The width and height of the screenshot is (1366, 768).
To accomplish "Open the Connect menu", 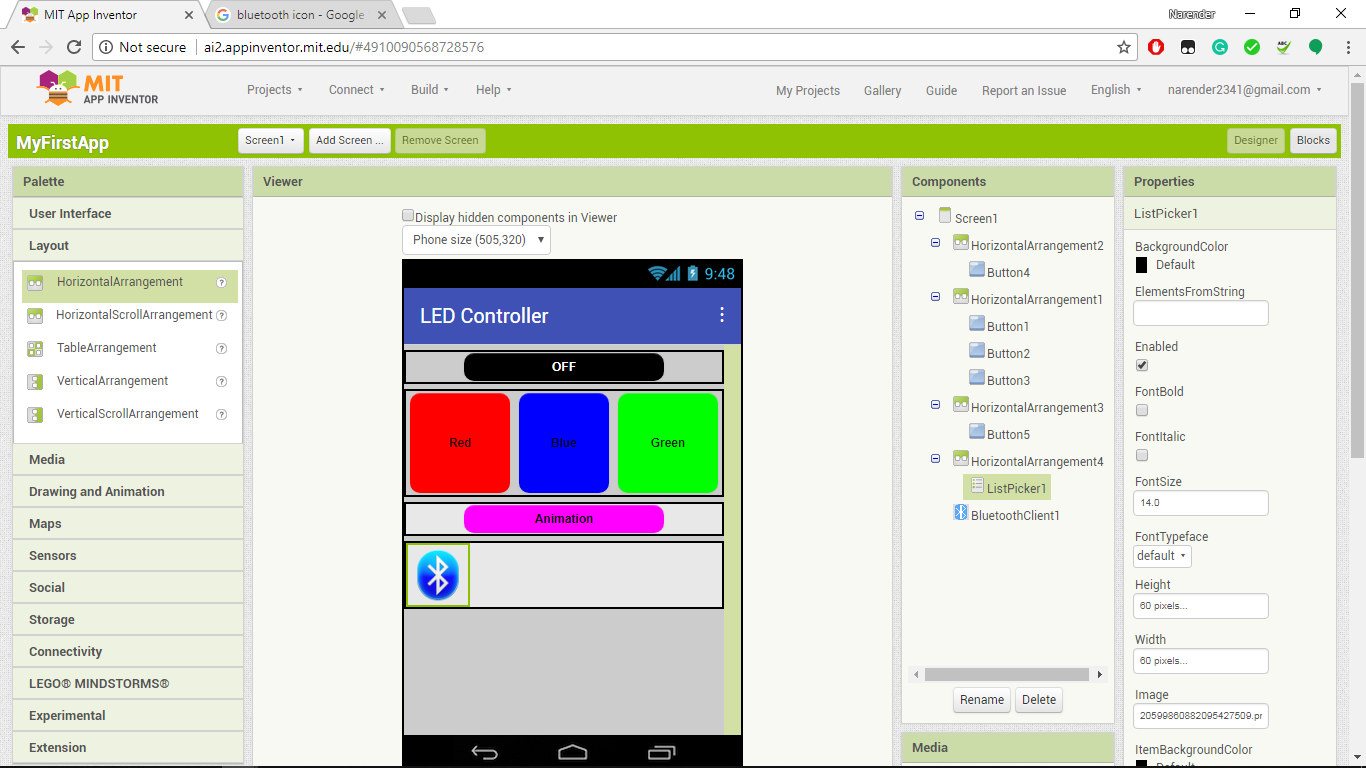I will pyautogui.click(x=357, y=90).
